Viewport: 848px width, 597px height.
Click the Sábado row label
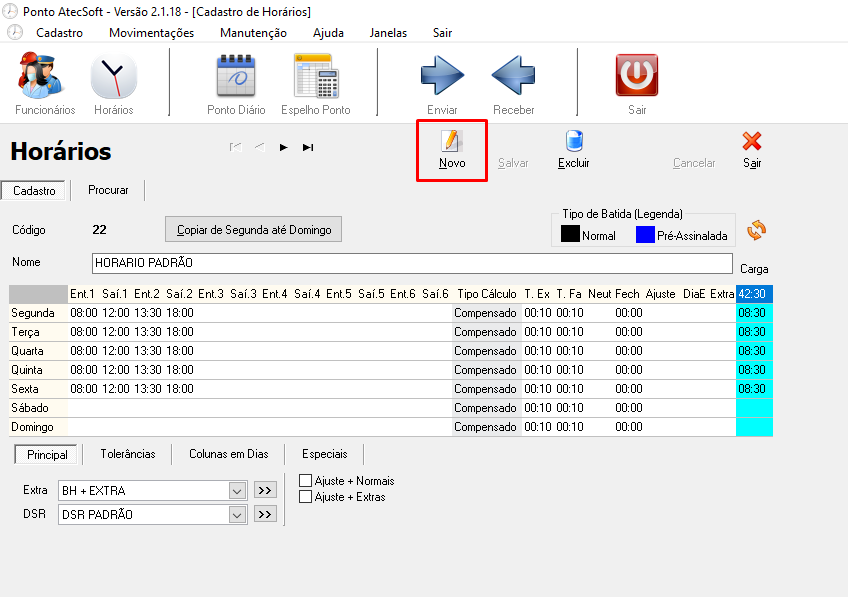point(38,407)
